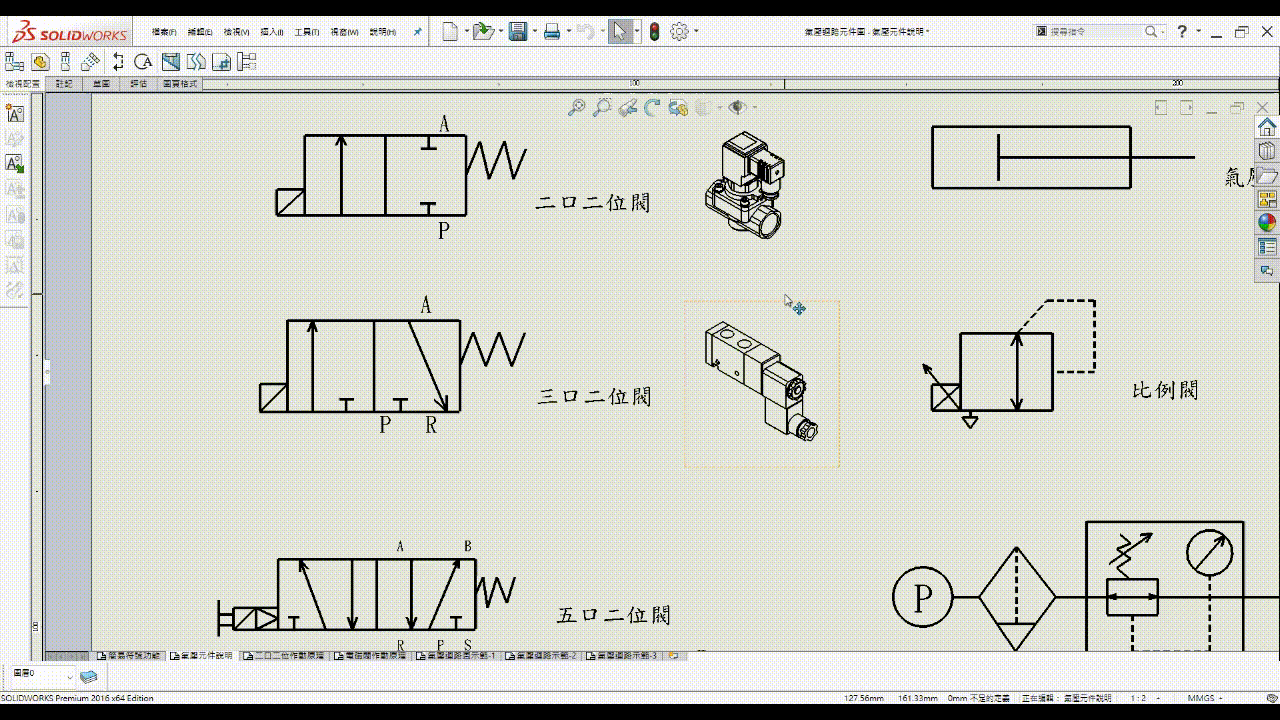Click the Print icon in toolbar
This screenshot has width=1280, height=720.
[551, 32]
